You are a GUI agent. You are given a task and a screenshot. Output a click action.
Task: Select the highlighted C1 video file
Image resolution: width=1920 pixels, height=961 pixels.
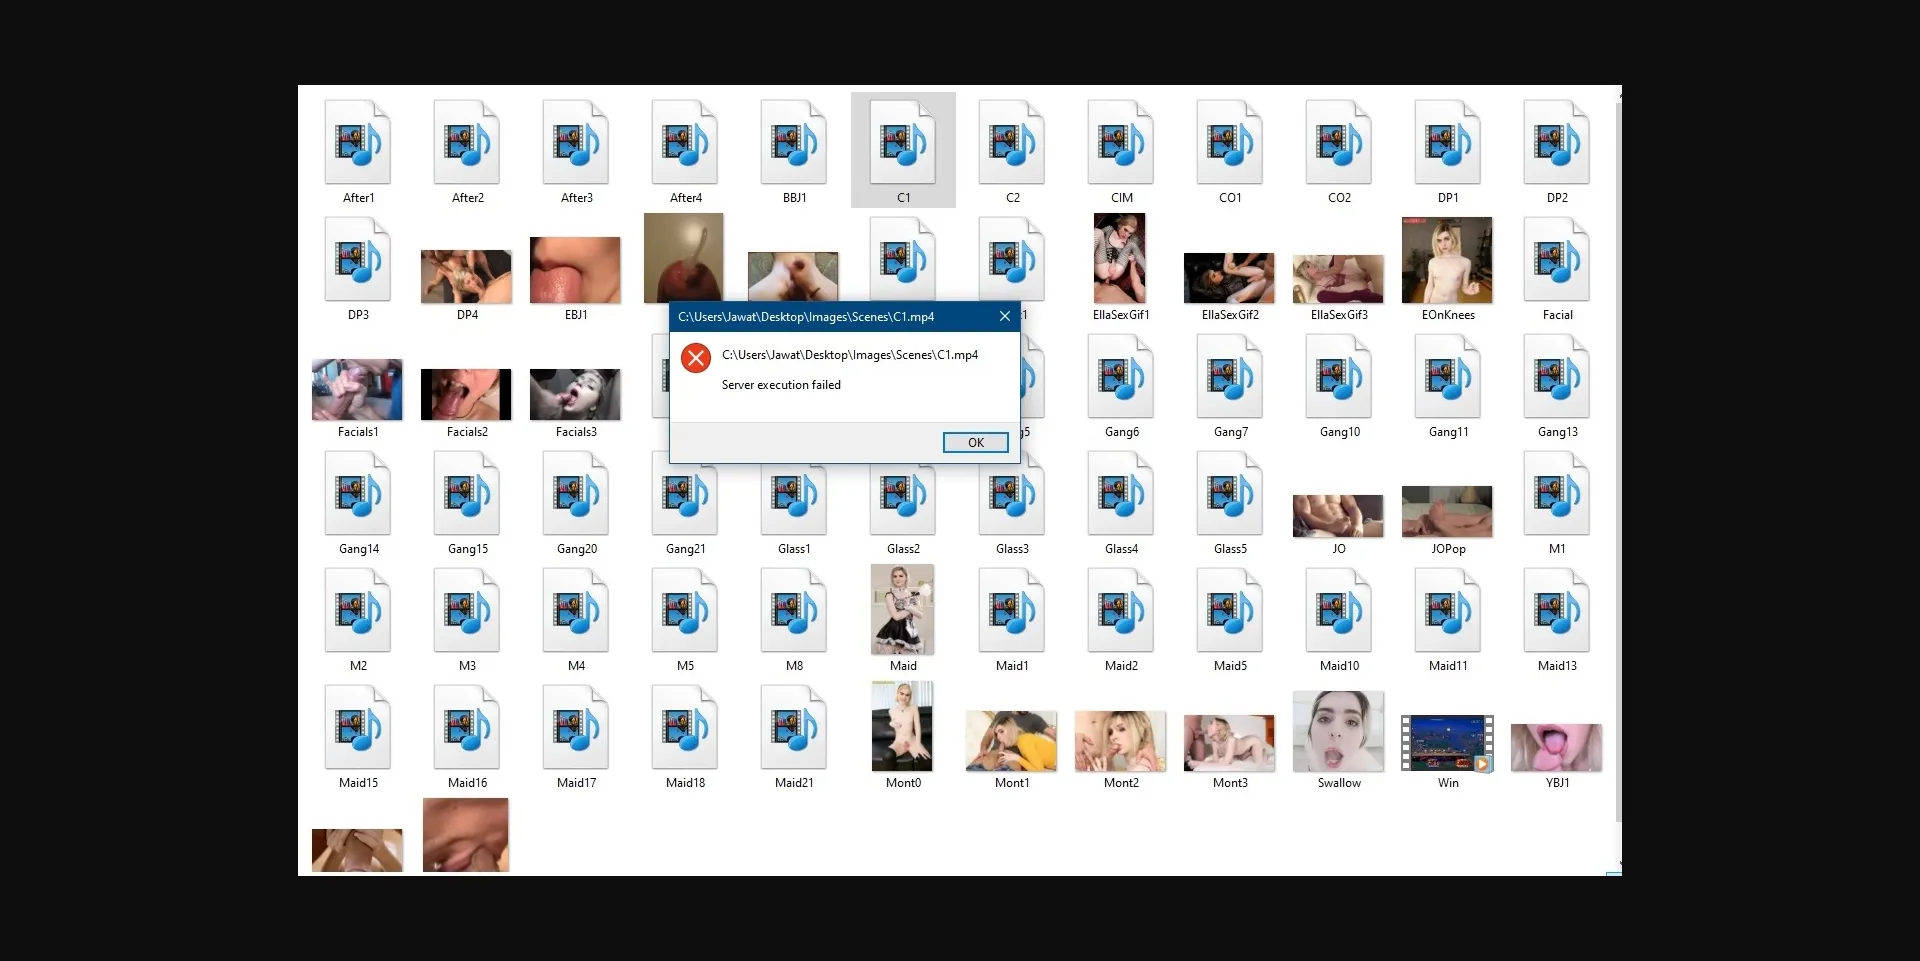903,144
